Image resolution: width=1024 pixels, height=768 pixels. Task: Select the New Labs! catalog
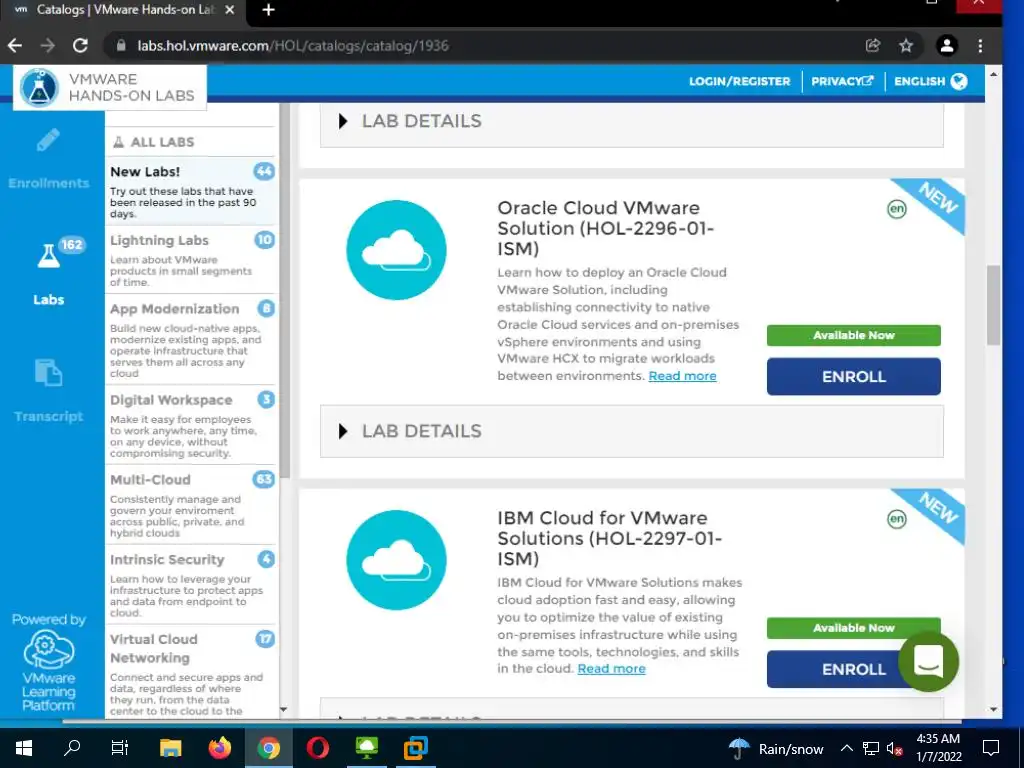pos(190,191)
